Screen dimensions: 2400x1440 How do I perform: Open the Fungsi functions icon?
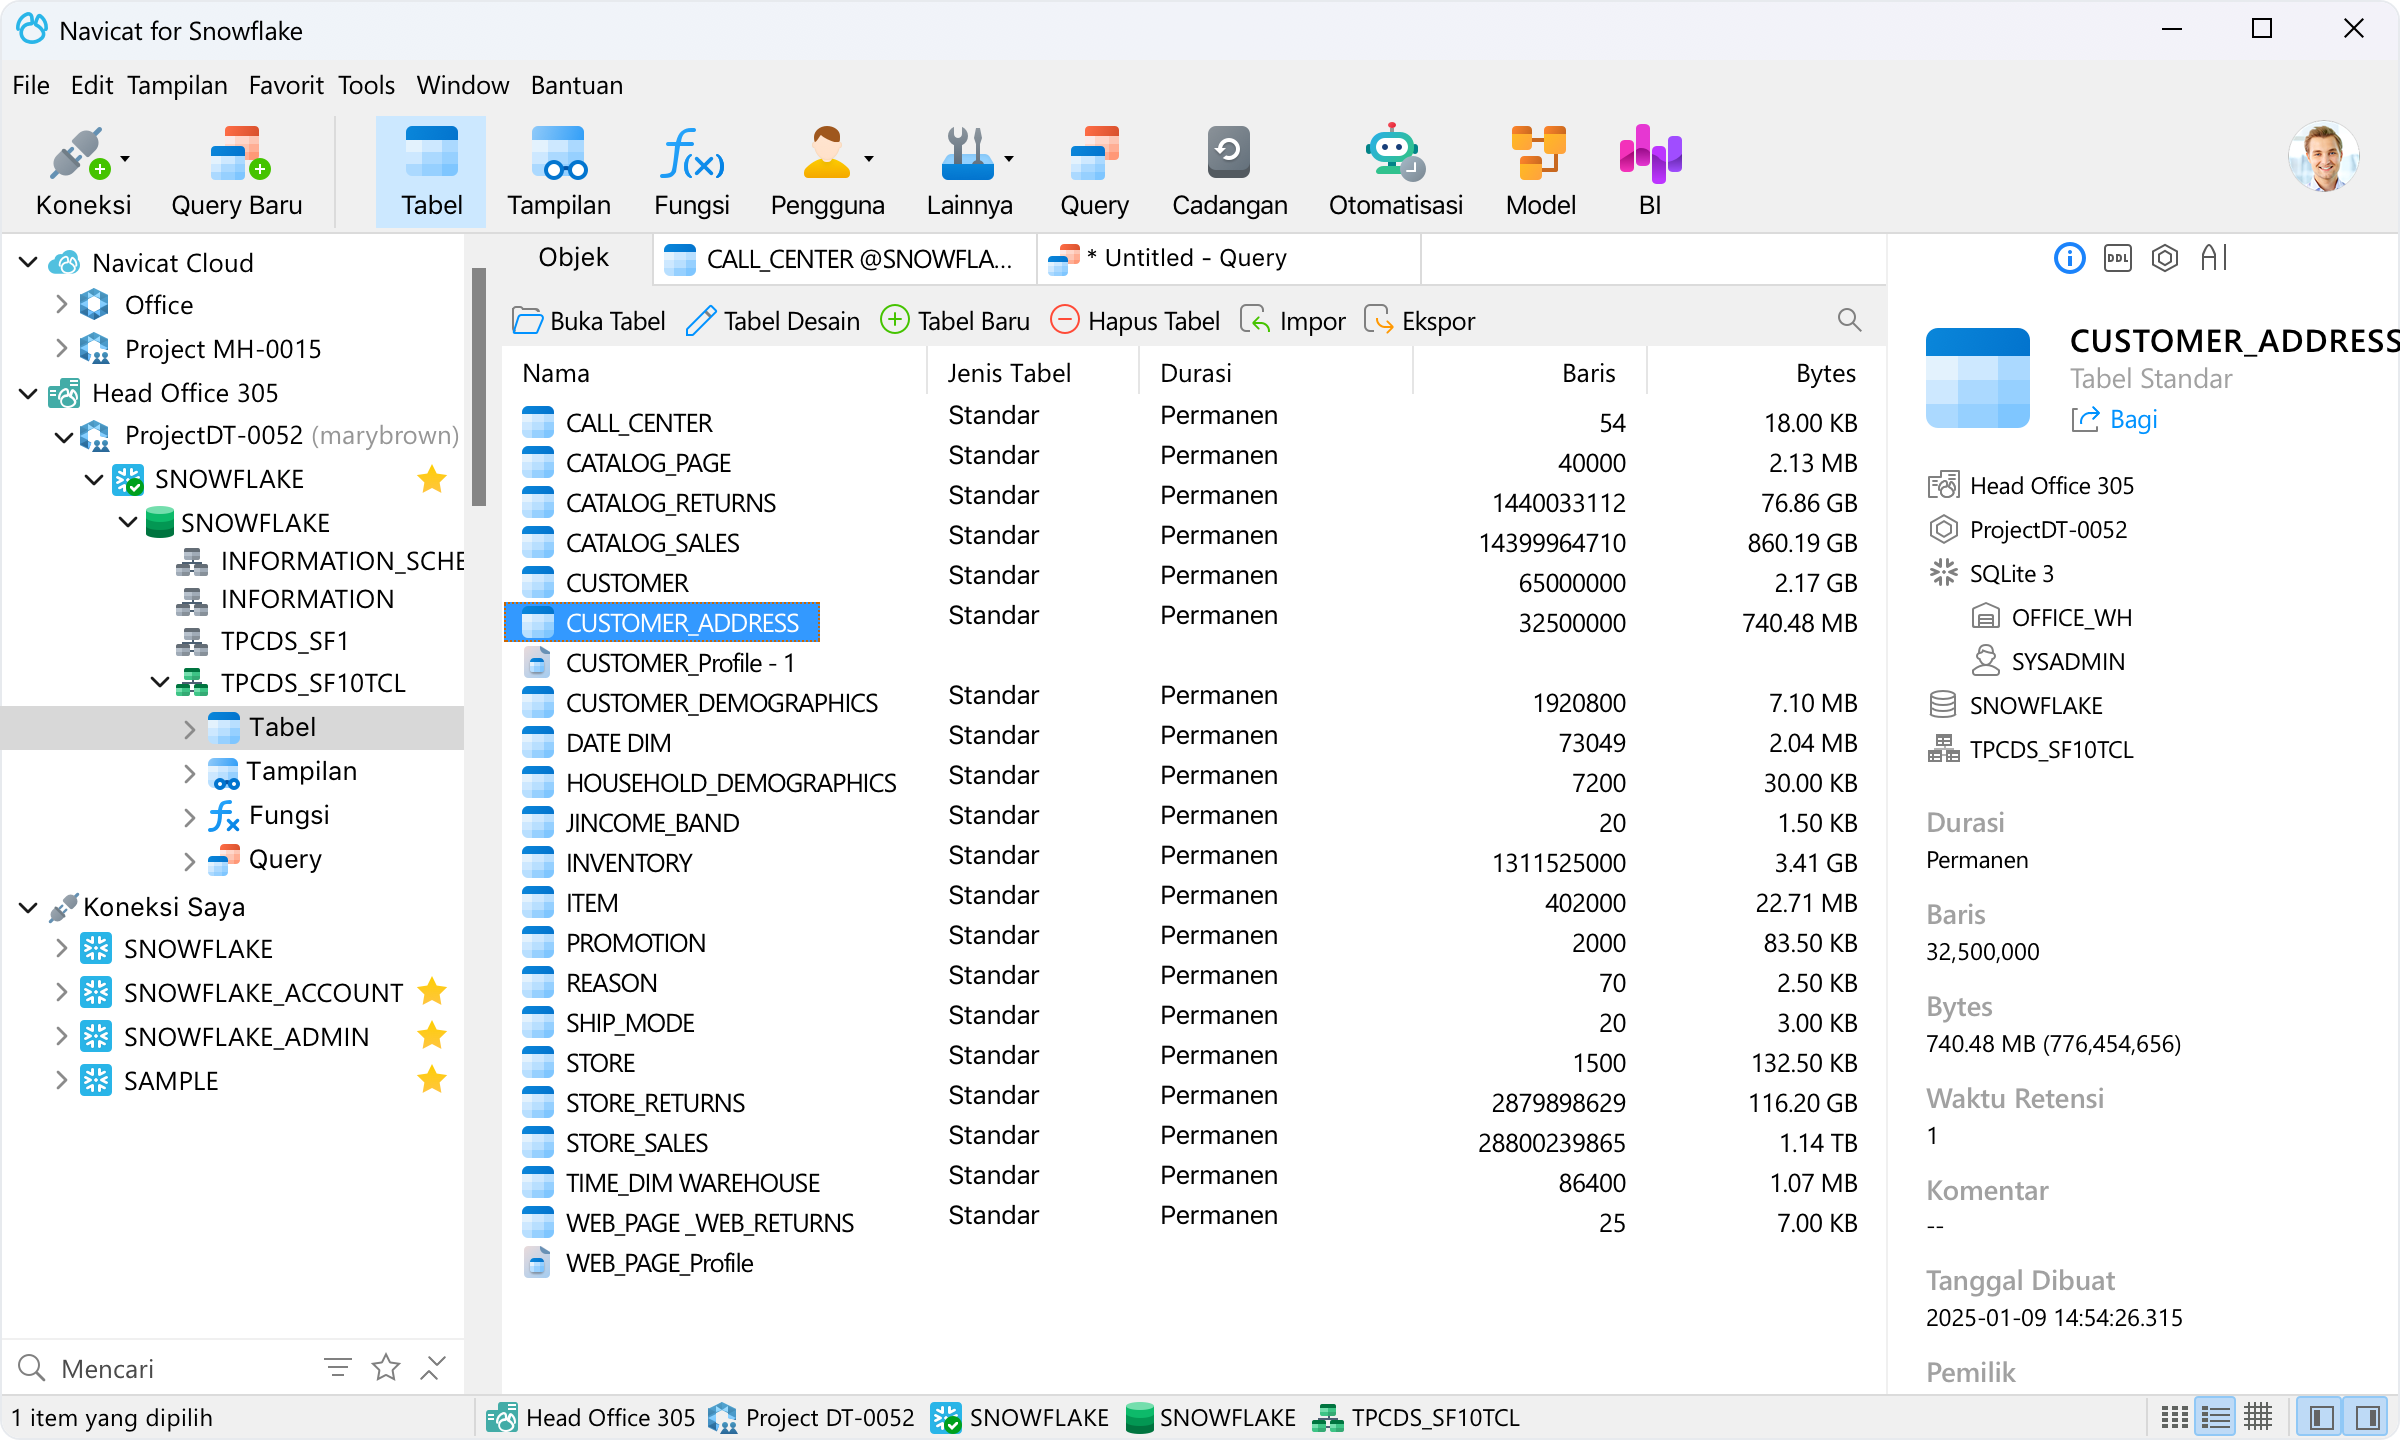point(691,172)
